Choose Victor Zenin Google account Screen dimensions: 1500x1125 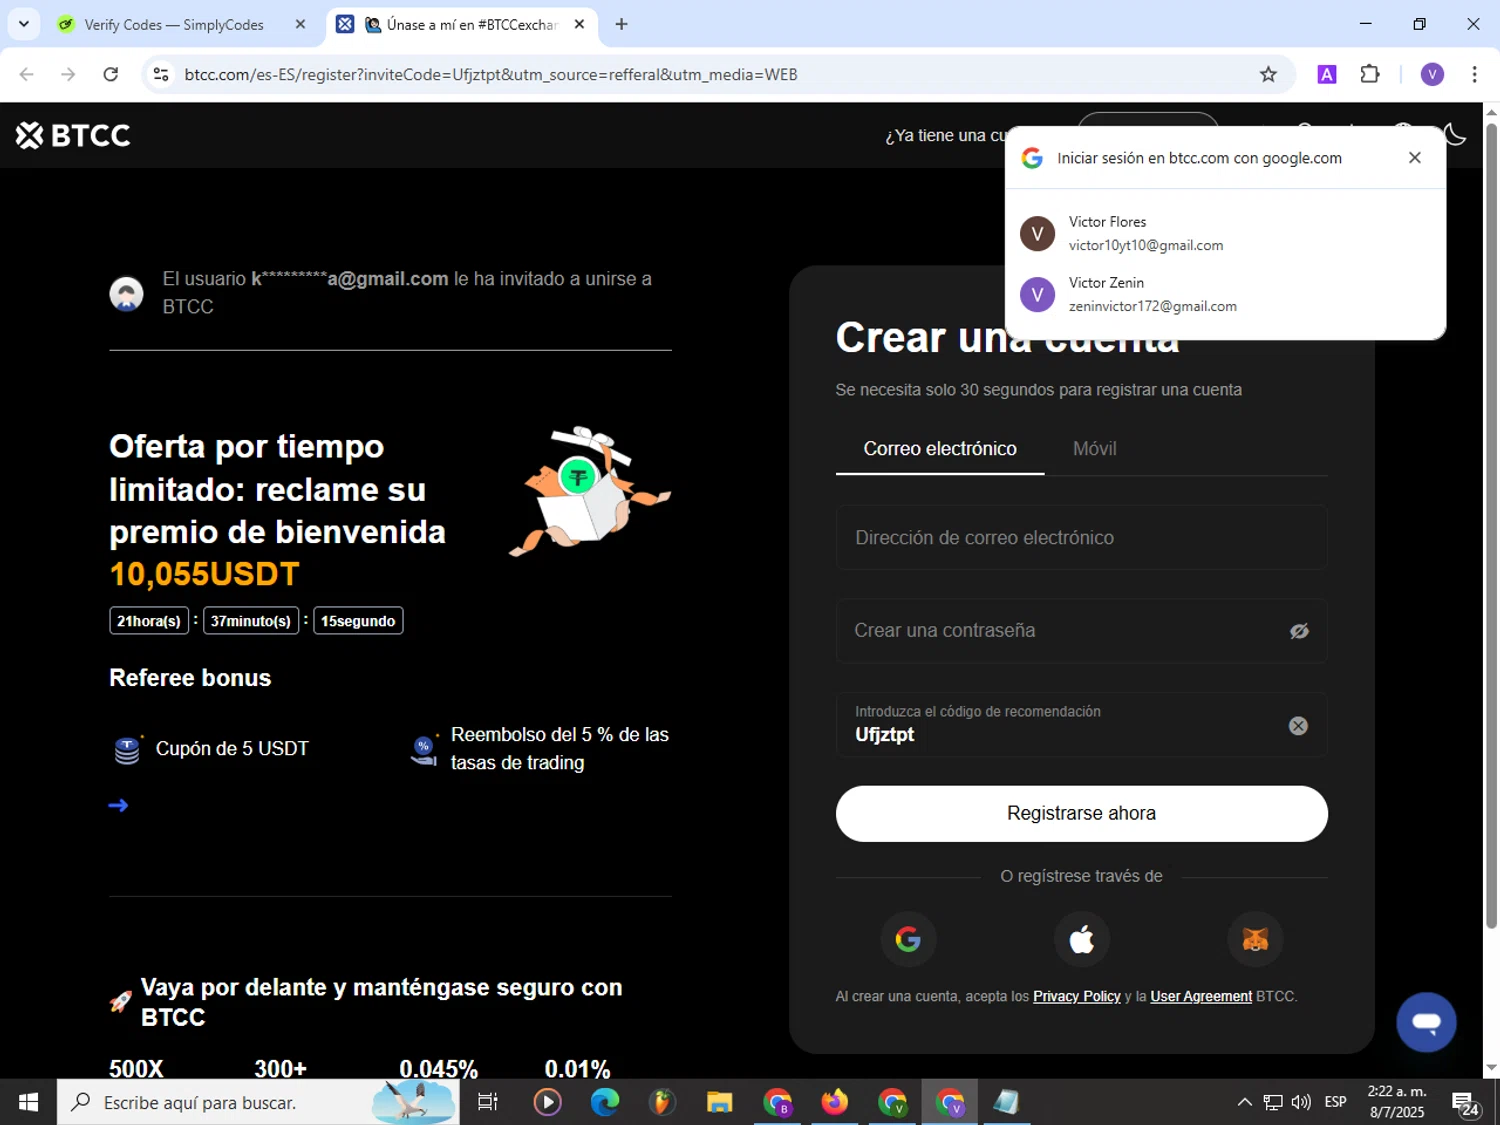[x=1225, y=294]
